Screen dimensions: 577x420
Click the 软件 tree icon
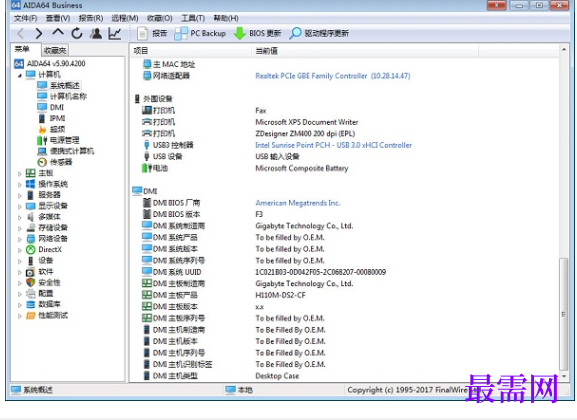tap(31, 272)
